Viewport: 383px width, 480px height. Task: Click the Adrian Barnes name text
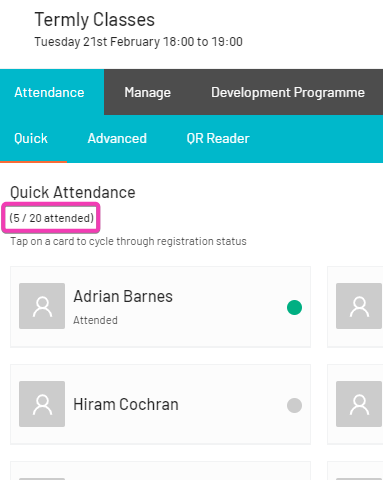click(123, 296)
